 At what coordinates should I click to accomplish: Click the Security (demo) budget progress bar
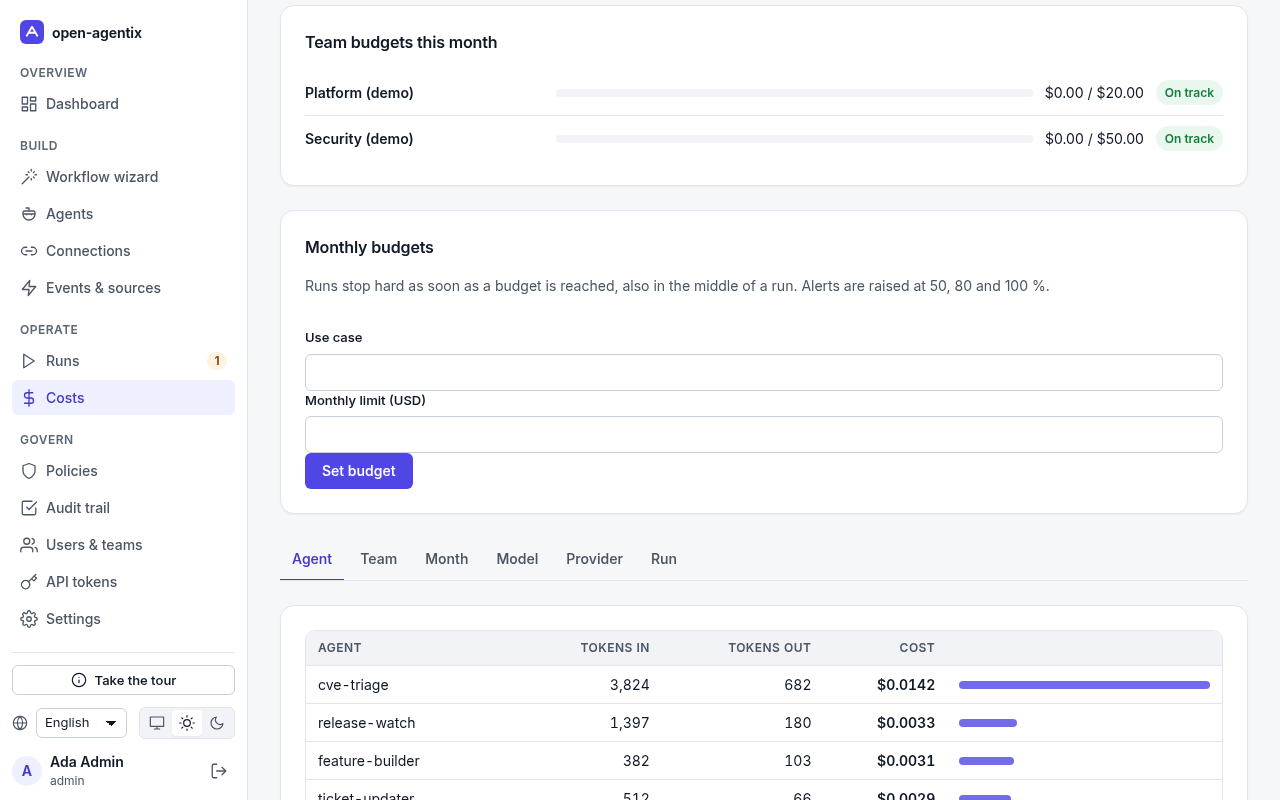point(794,139)
